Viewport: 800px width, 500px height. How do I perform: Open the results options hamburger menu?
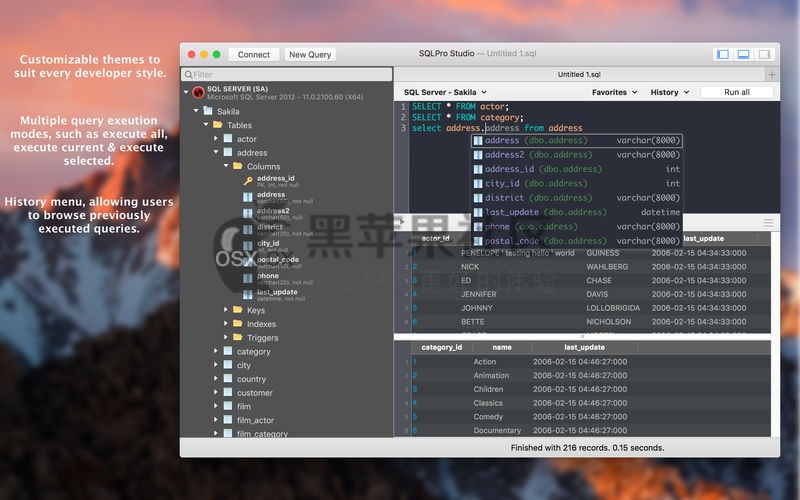click(768, 223)
